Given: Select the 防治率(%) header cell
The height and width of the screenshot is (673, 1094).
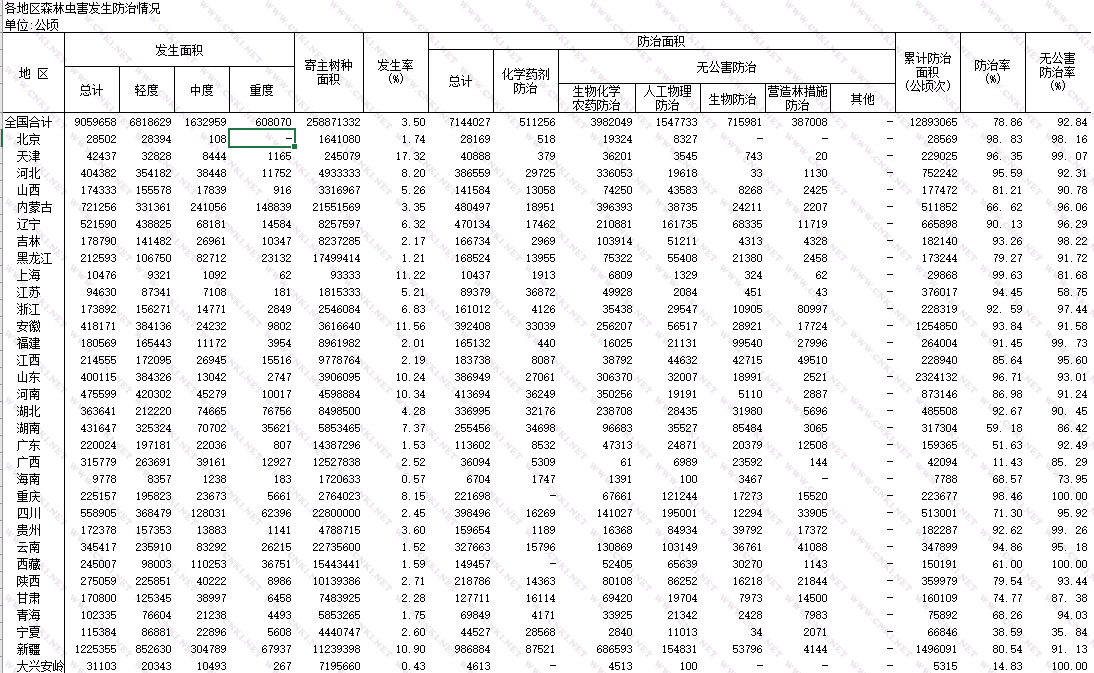Looking at the screenshot, I should tap(993, 73).
